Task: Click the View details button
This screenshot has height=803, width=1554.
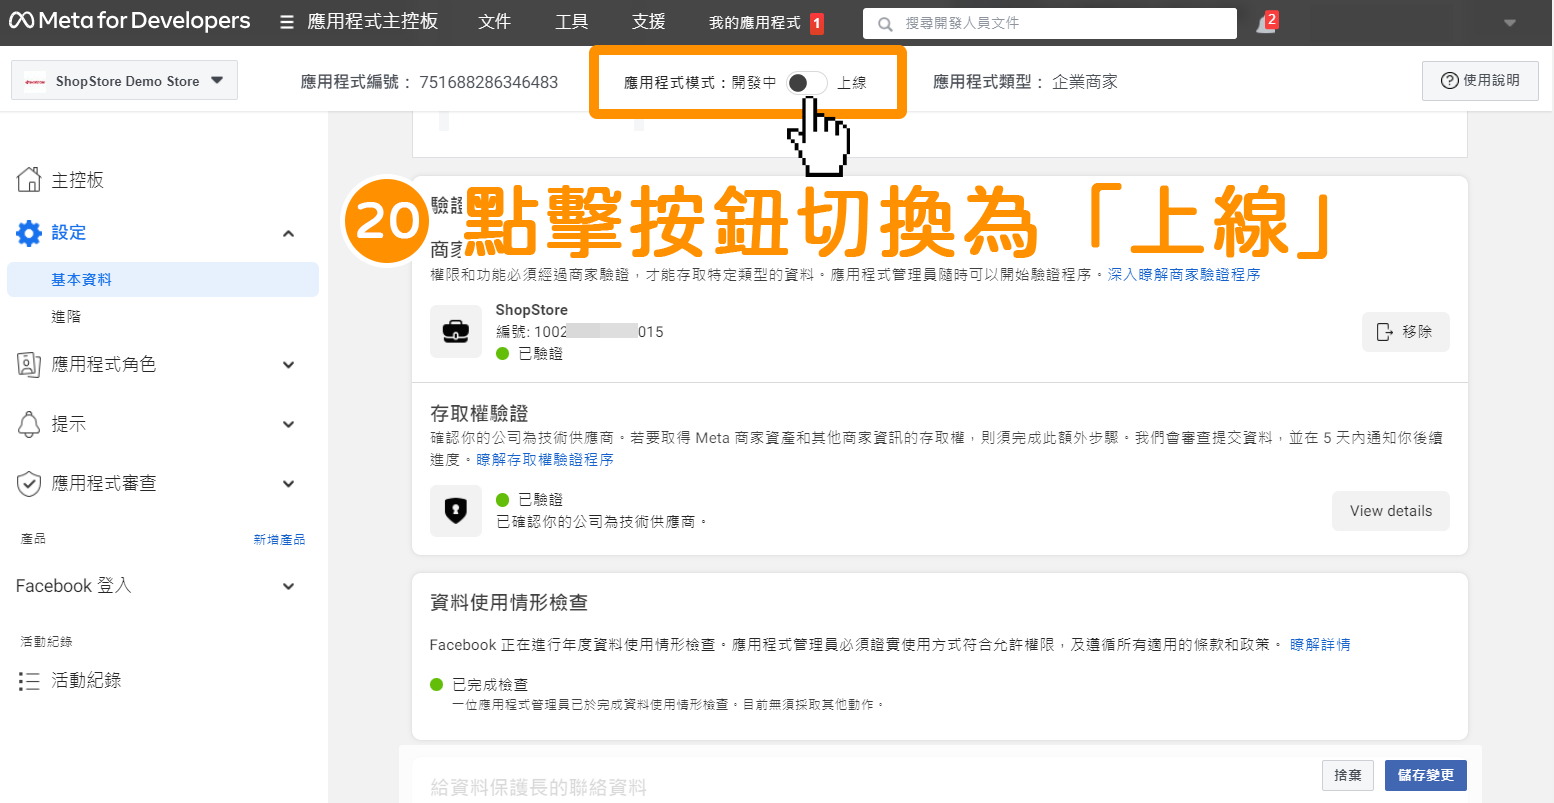Action: coord(1390,511)
